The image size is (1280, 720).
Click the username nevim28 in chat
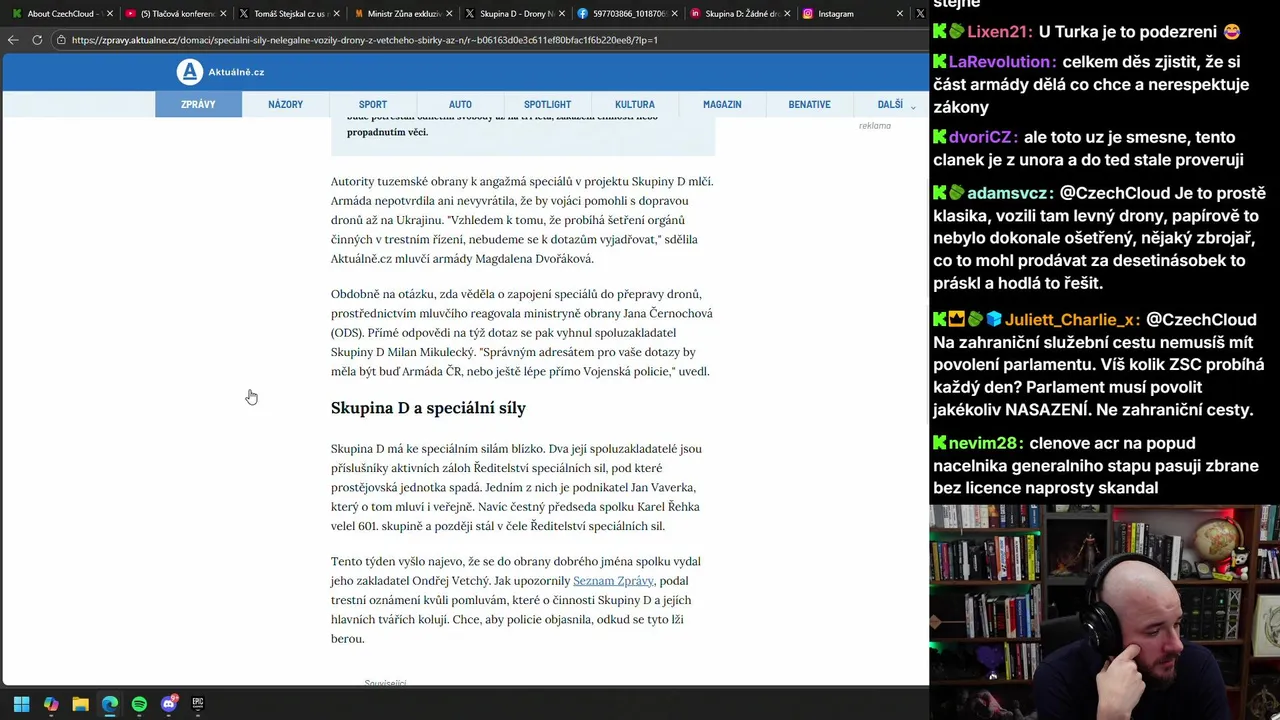pyautogui.click(x=982, y=443)
